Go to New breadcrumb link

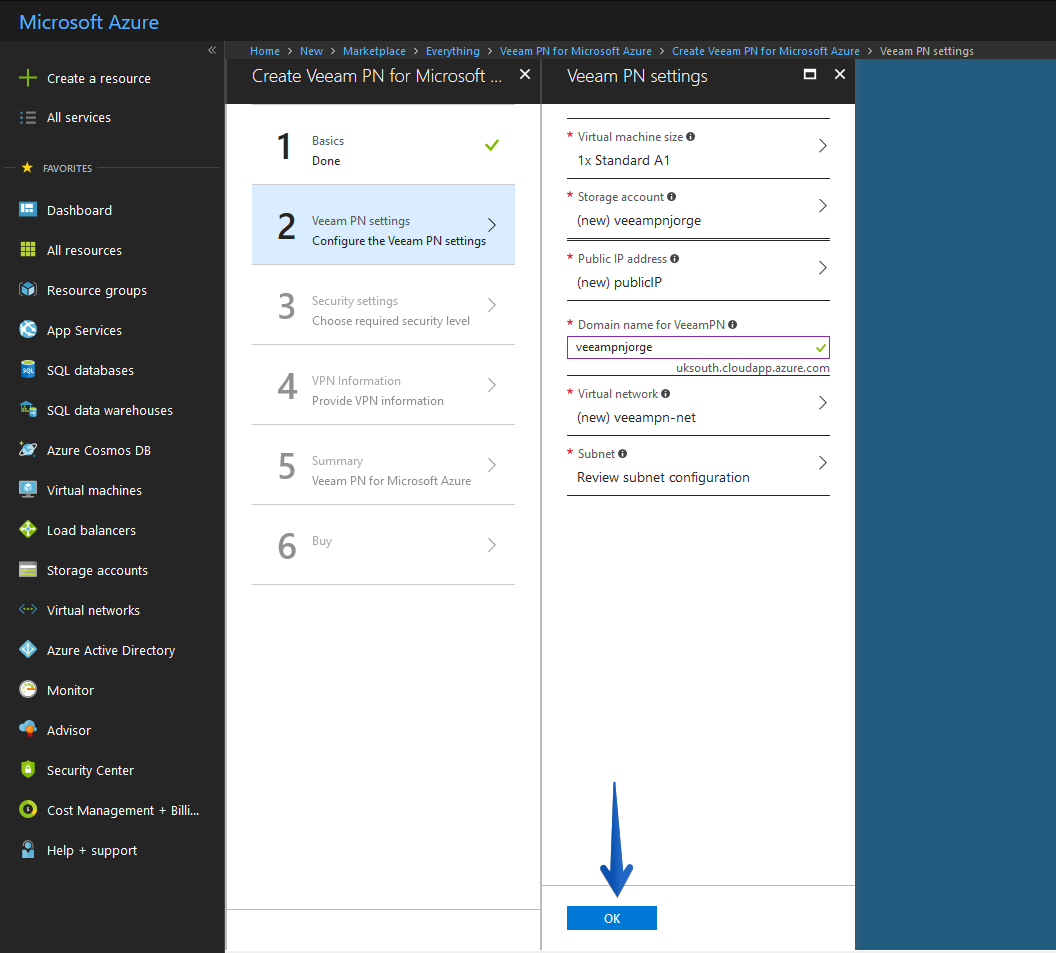click(311, 51)
